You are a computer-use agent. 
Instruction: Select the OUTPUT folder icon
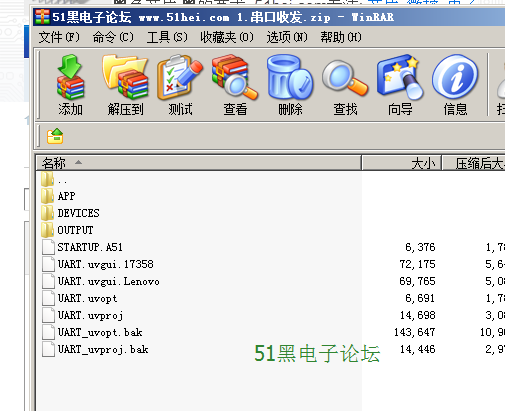click(x=48, y=230)
